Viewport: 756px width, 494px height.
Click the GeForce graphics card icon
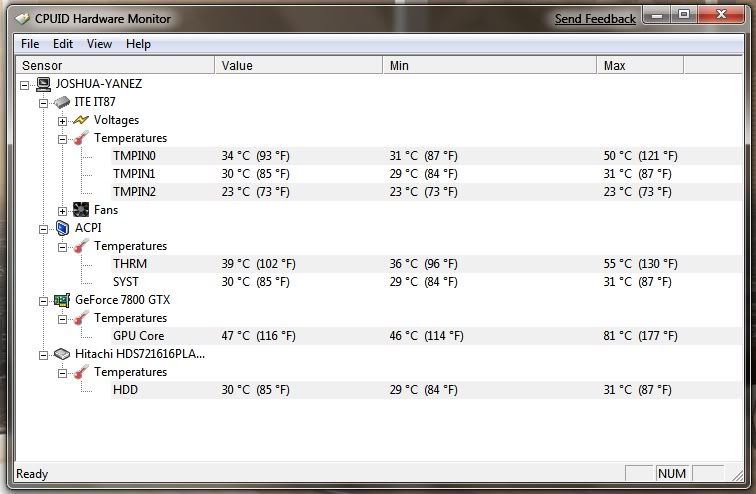62,300
